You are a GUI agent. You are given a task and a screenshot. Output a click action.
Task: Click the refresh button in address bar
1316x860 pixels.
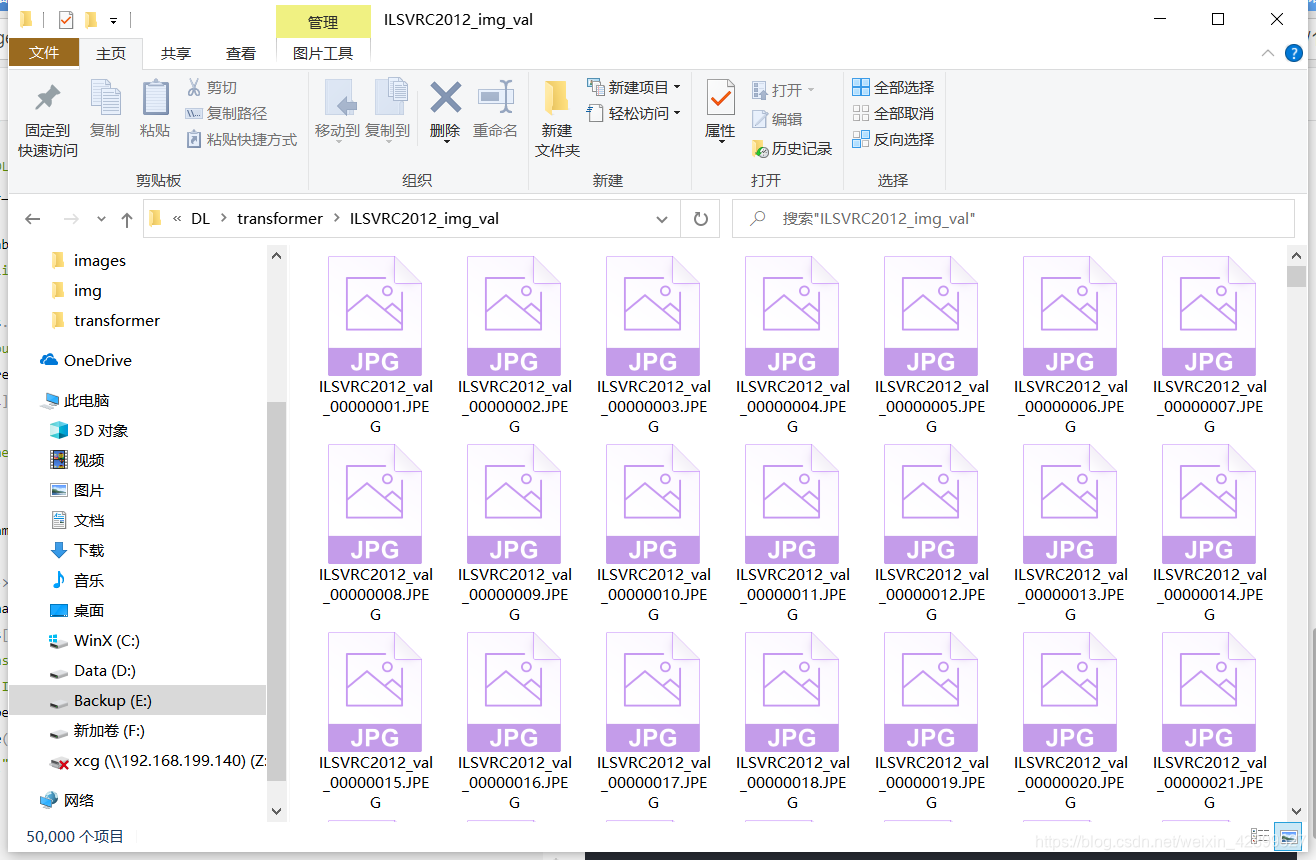click(701, 218)
